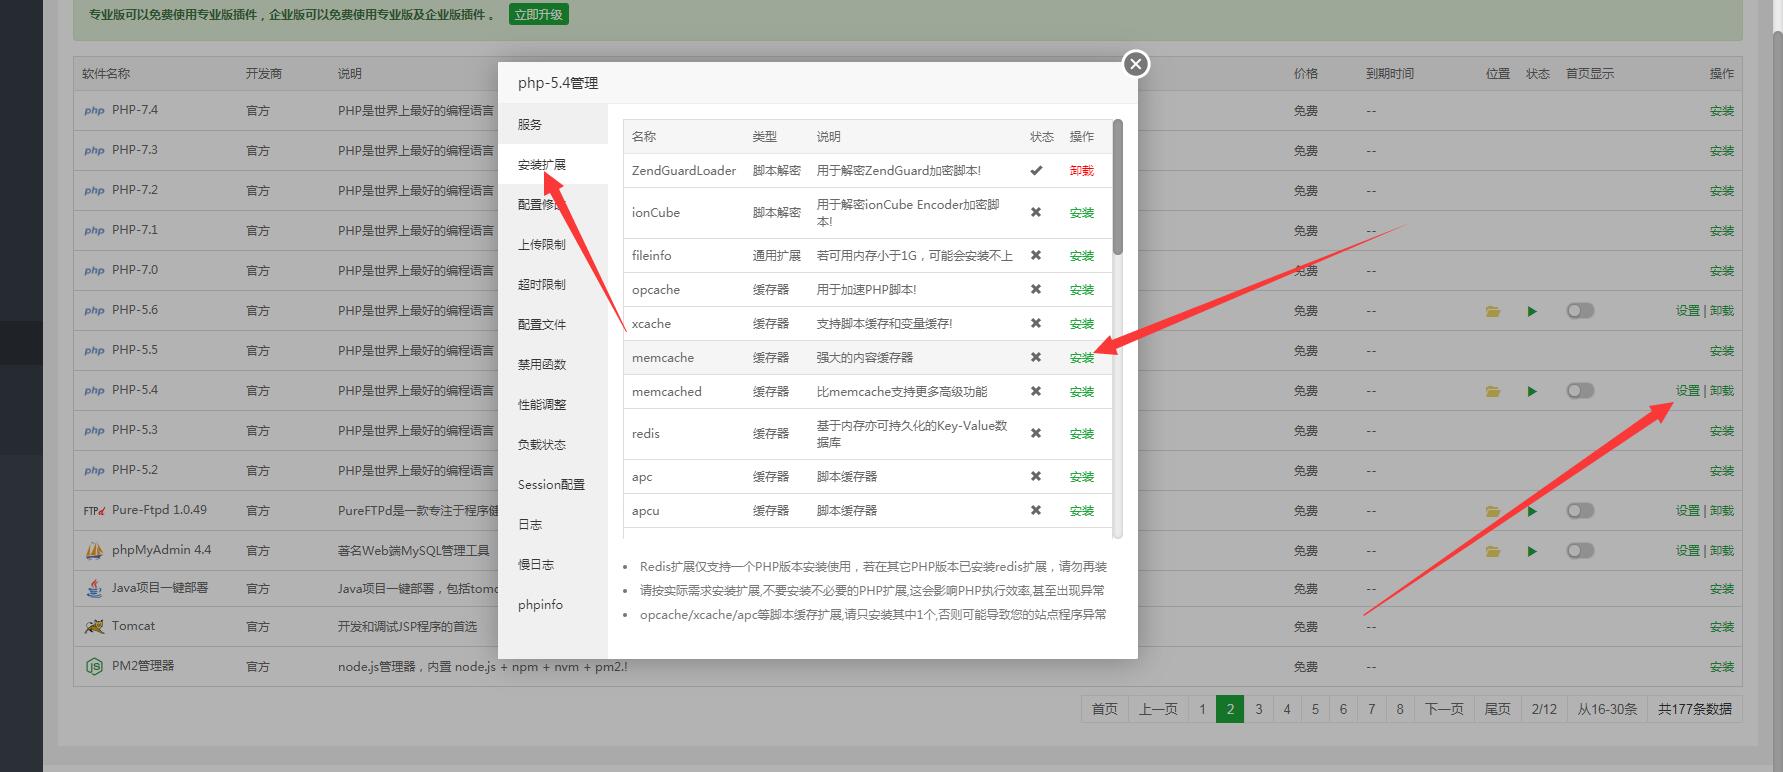The height and width of the screenshot is (772, 1783).
Task: Click play status icon for Pure-Ftpd
Action: point(1532,511)
